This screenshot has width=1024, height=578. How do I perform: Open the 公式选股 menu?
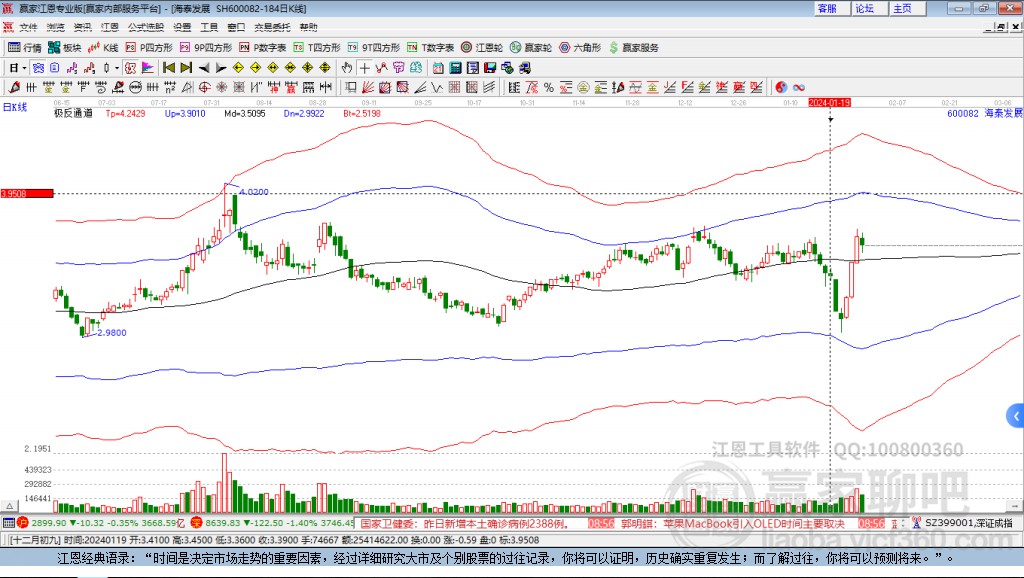tap(146, 27)
